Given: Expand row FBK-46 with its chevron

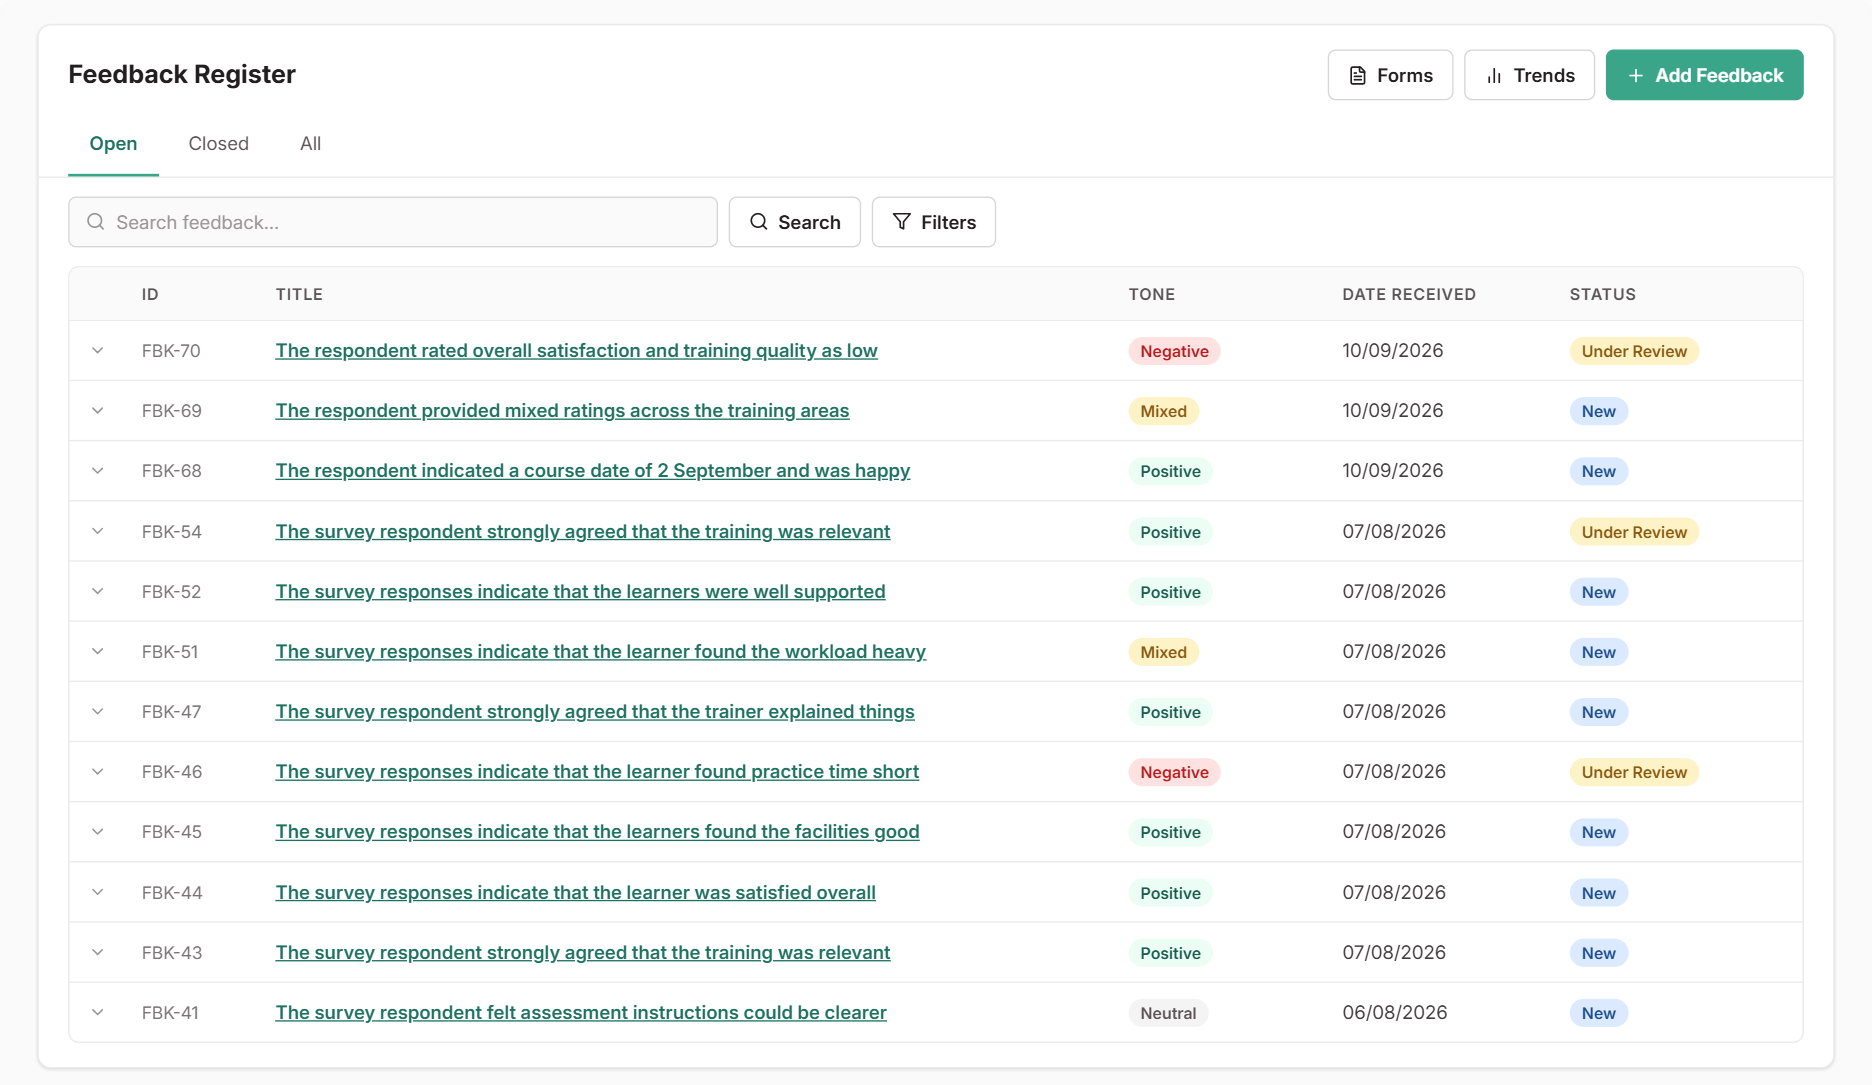Looking at the screenshot, I should point(98,772).
